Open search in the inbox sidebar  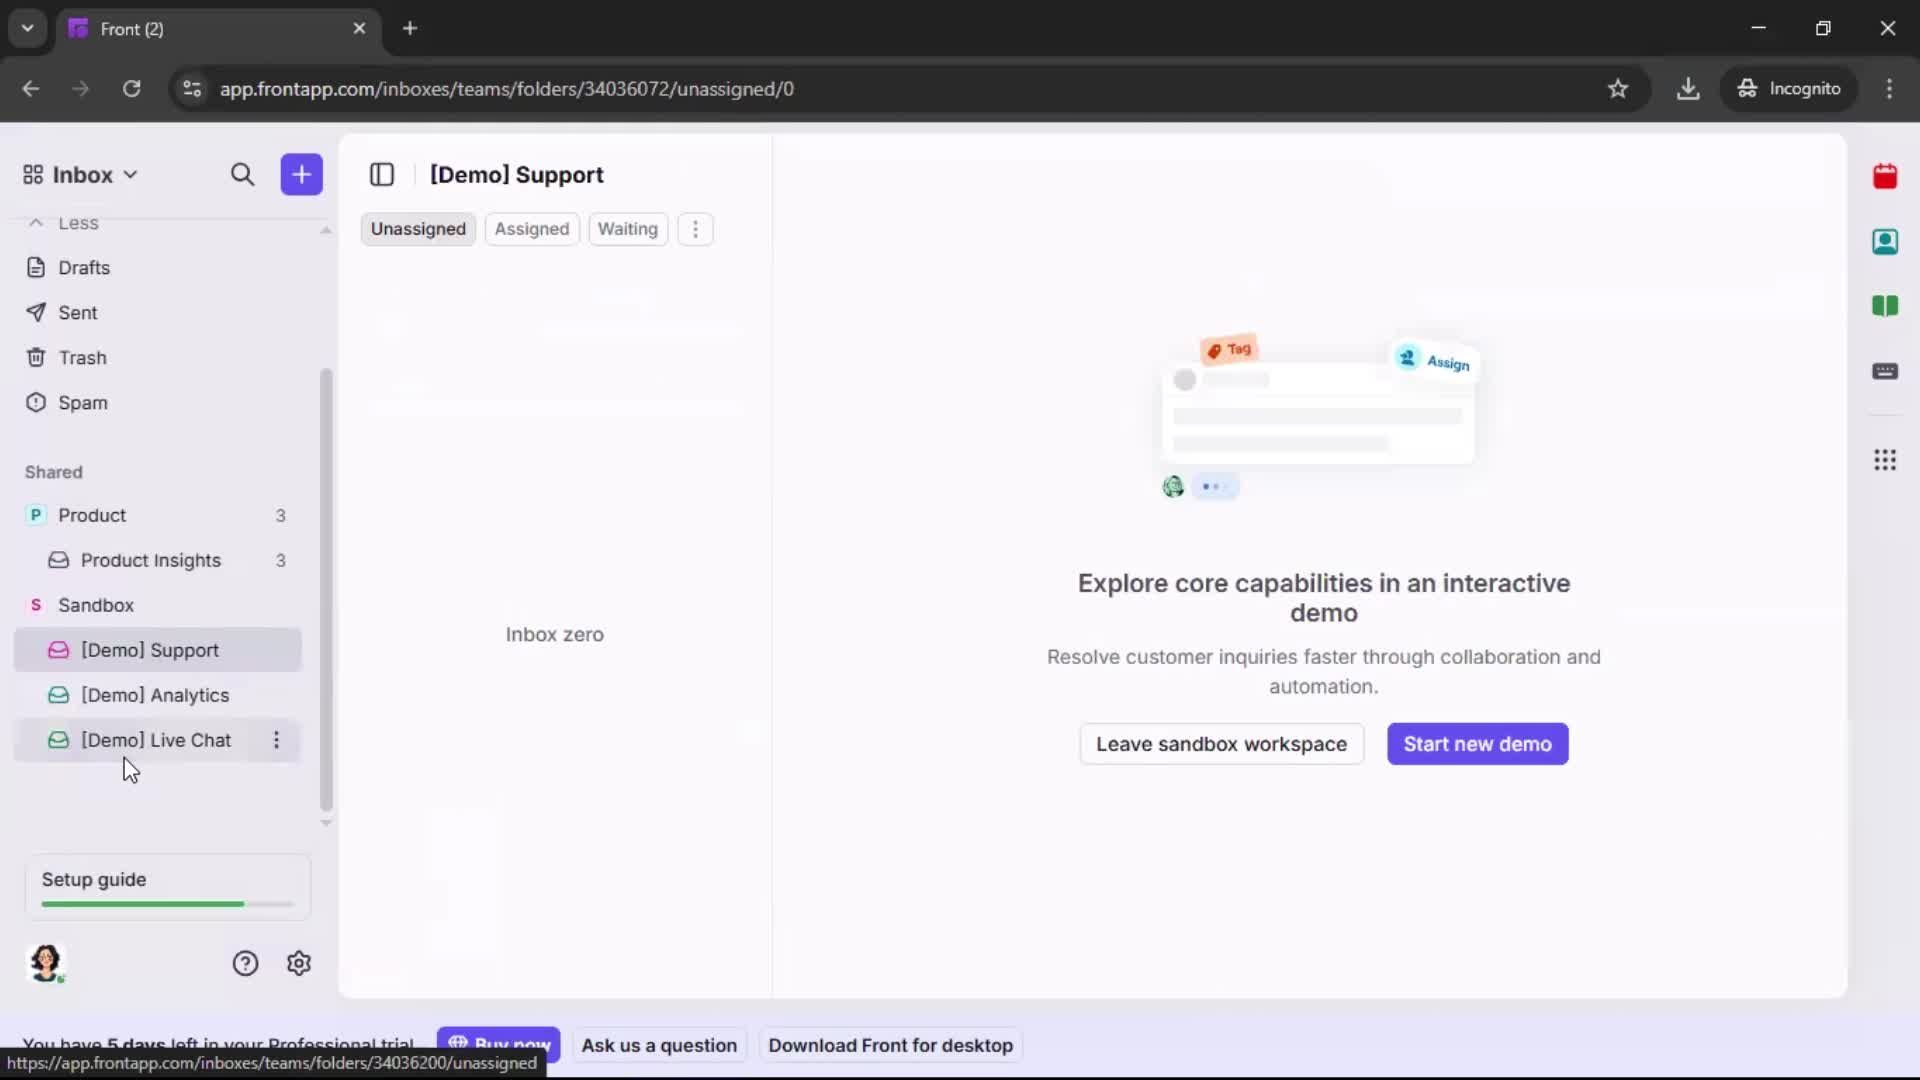pos(243,174)
